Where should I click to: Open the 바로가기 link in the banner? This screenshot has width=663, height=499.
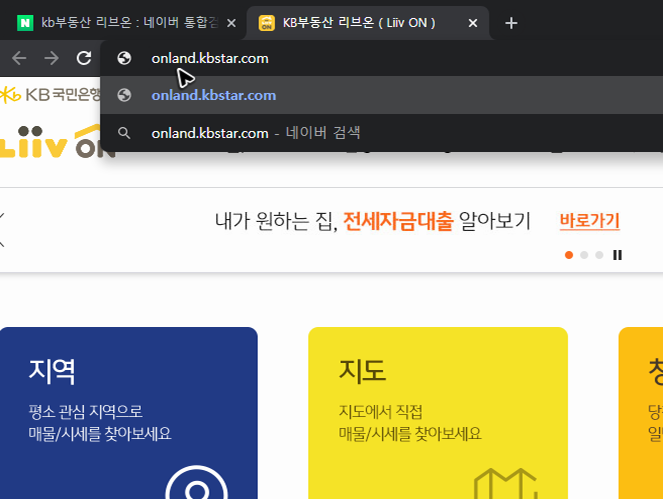(589, 221)
